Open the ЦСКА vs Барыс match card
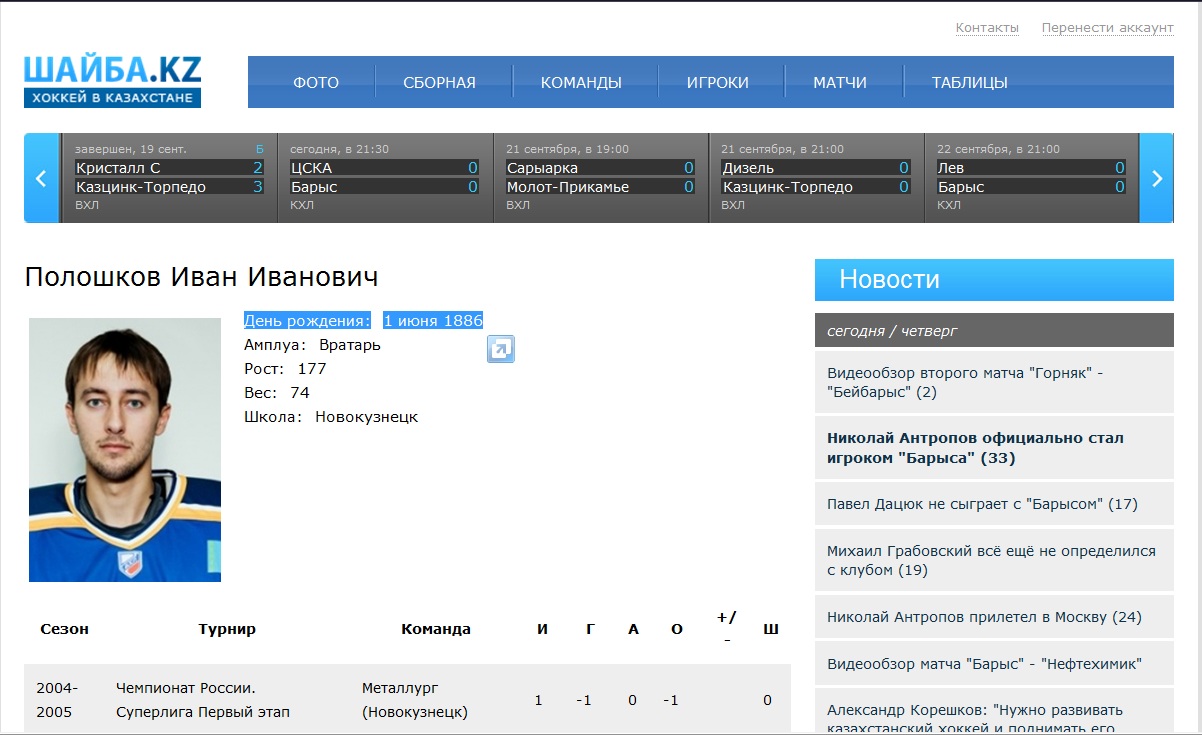This screenshot has width=1202, height=735. point(384,178)
